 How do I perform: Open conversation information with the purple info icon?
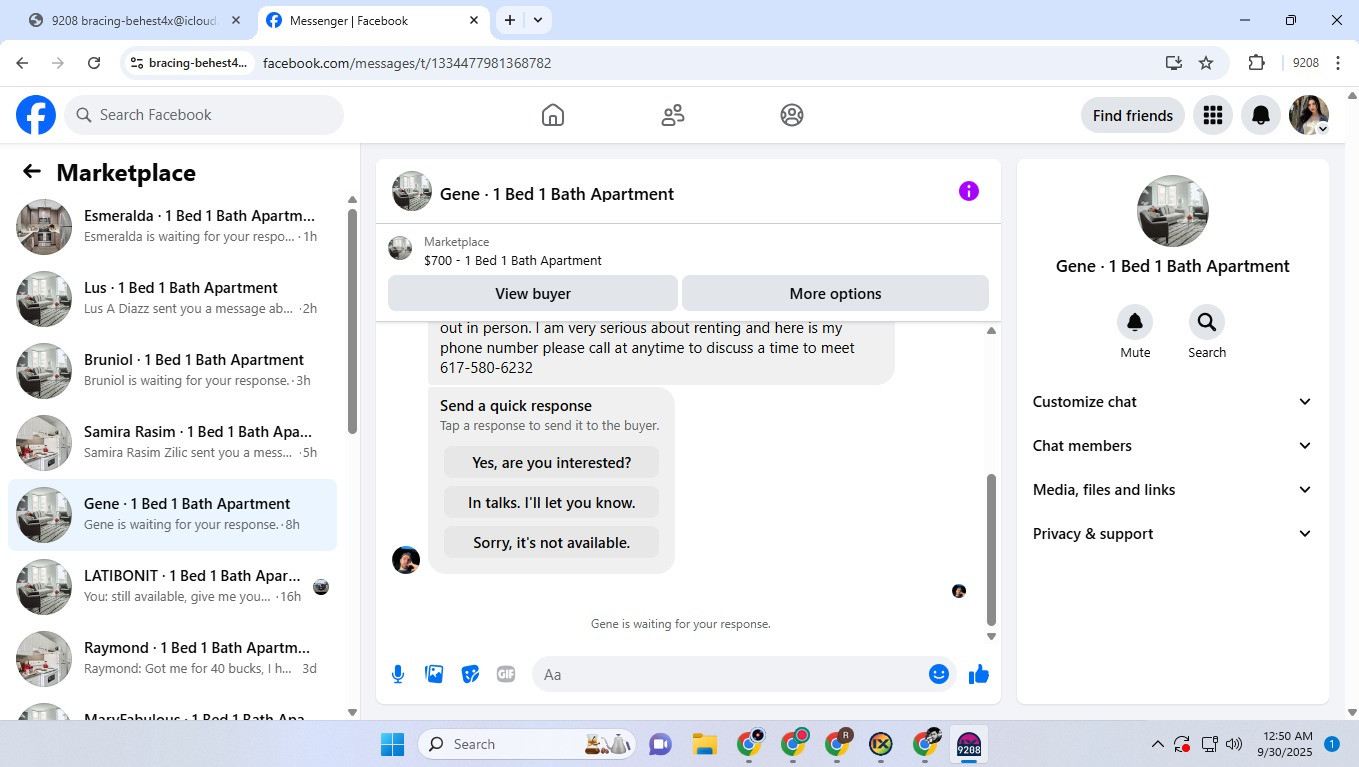(x=969, y=191)
